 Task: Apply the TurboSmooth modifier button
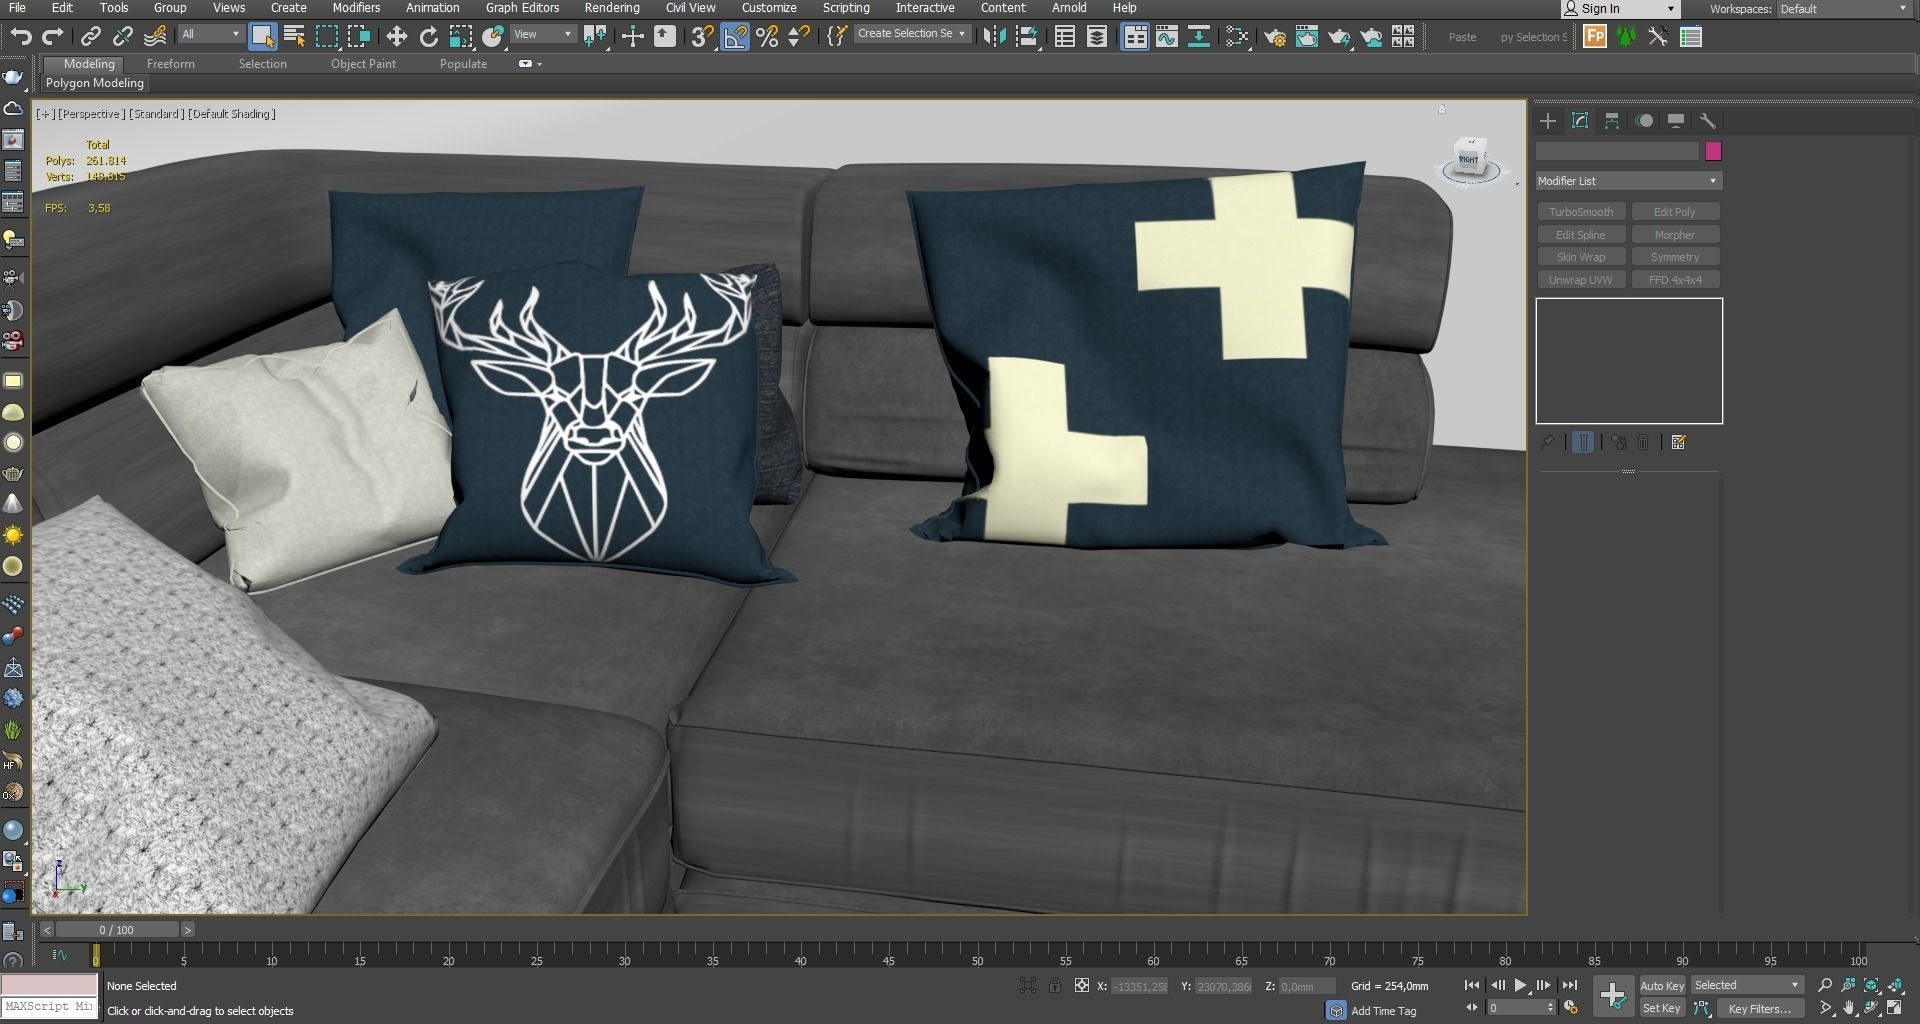pos(1581,212)
